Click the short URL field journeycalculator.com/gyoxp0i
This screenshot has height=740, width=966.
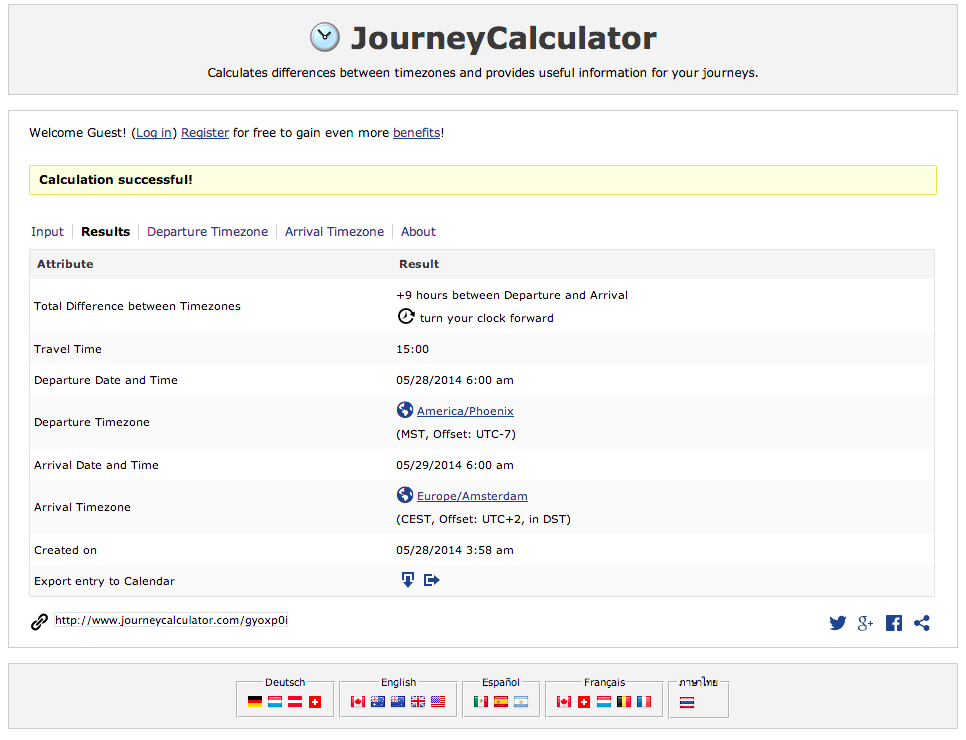coord(171,620)
